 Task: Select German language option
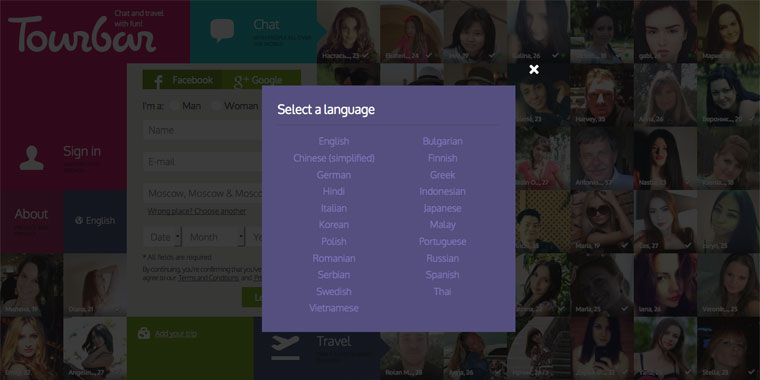[333, 174]
